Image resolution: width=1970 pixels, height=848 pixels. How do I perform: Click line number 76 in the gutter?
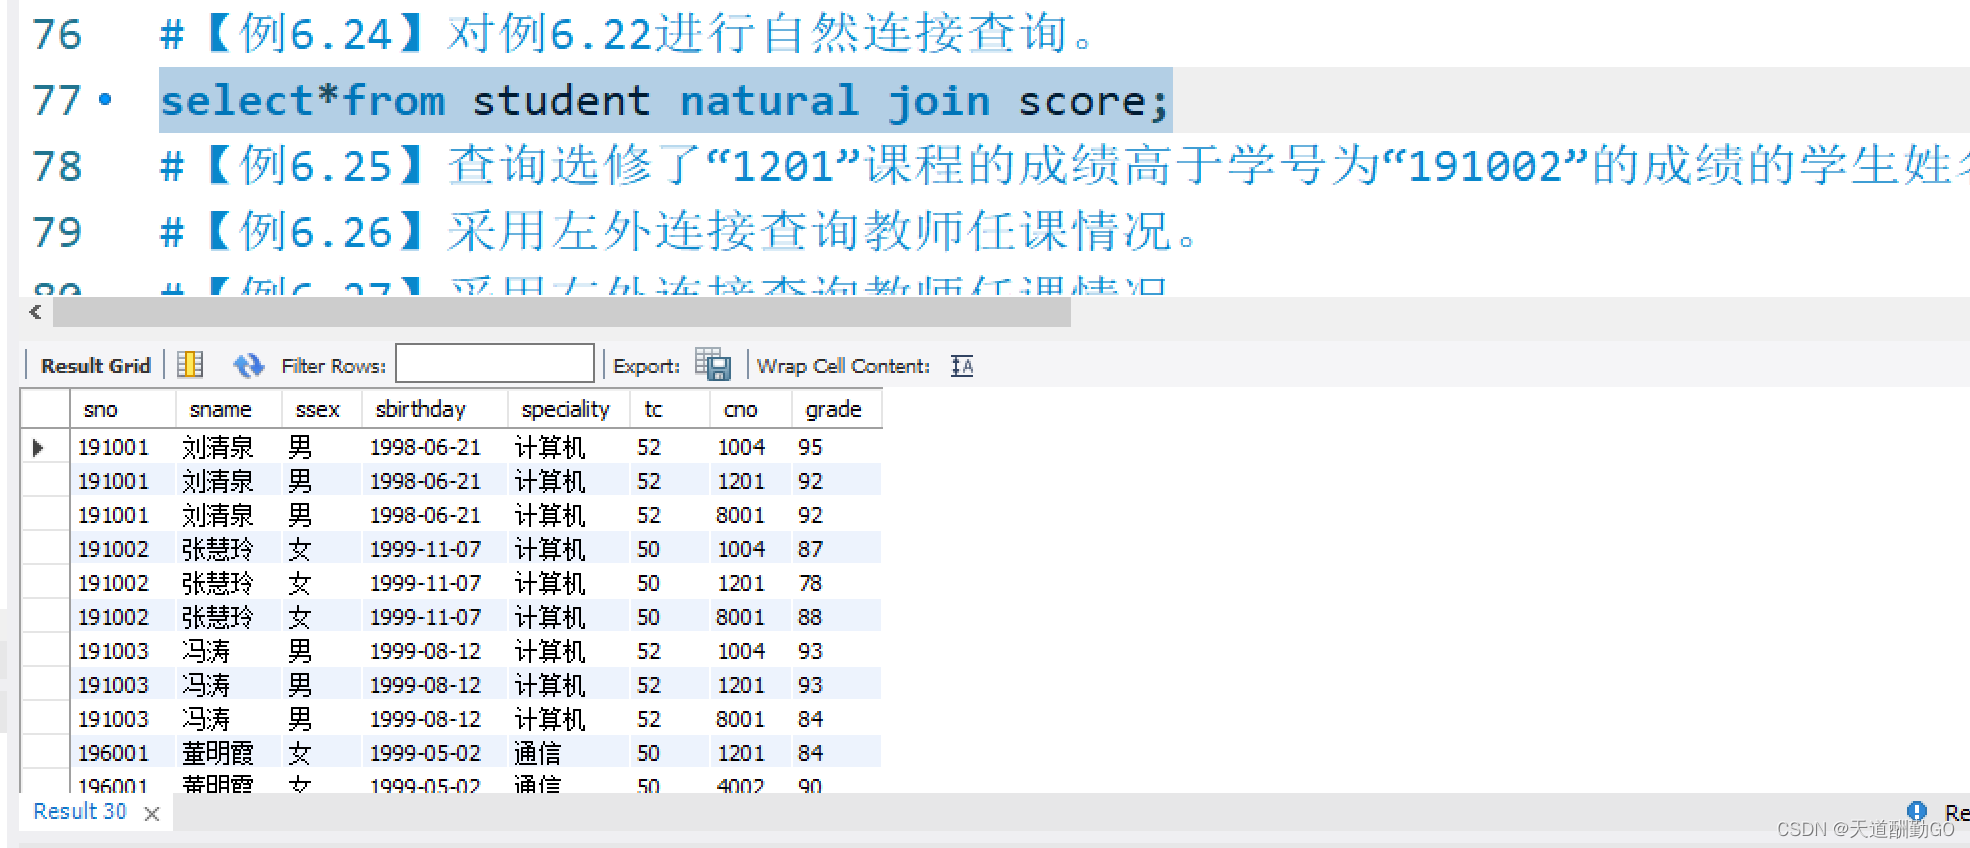coord(57,35)
